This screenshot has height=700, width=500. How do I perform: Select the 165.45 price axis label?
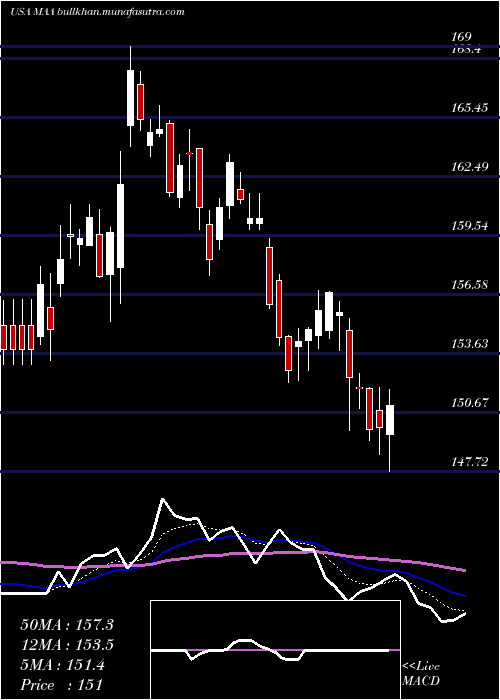(470, 108)
